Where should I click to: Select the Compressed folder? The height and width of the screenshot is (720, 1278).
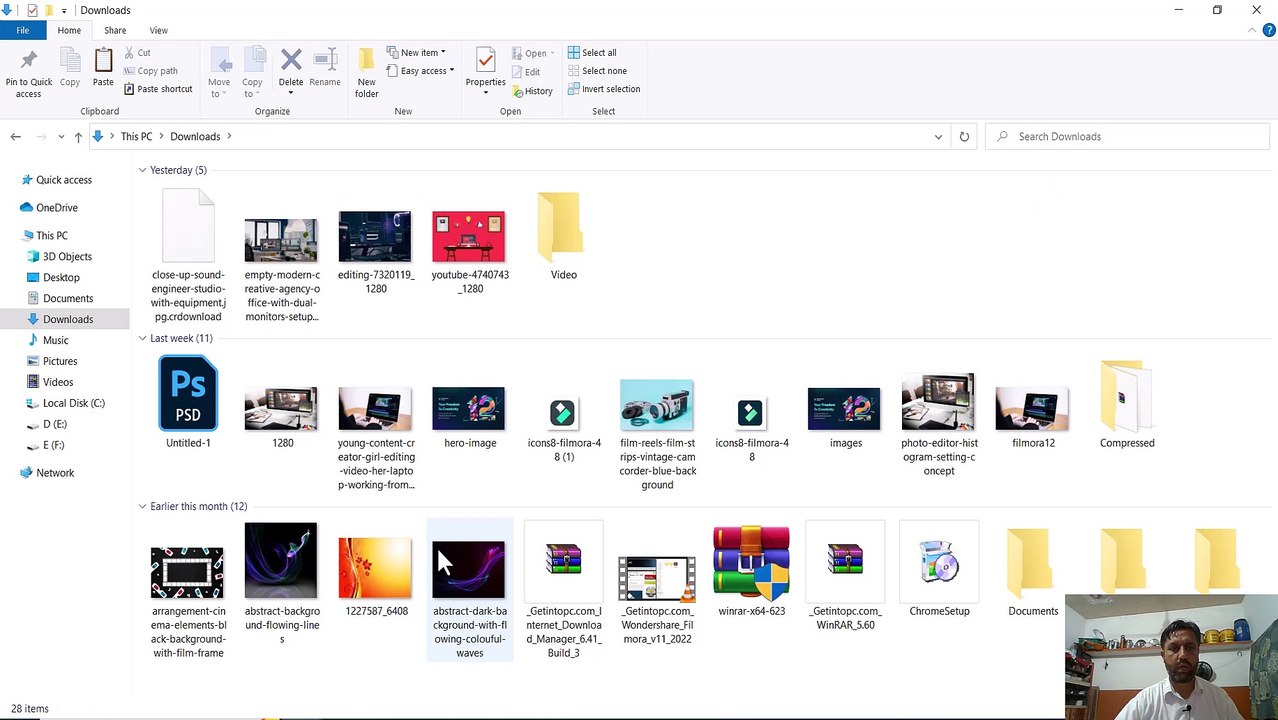tap(1127, 404)
